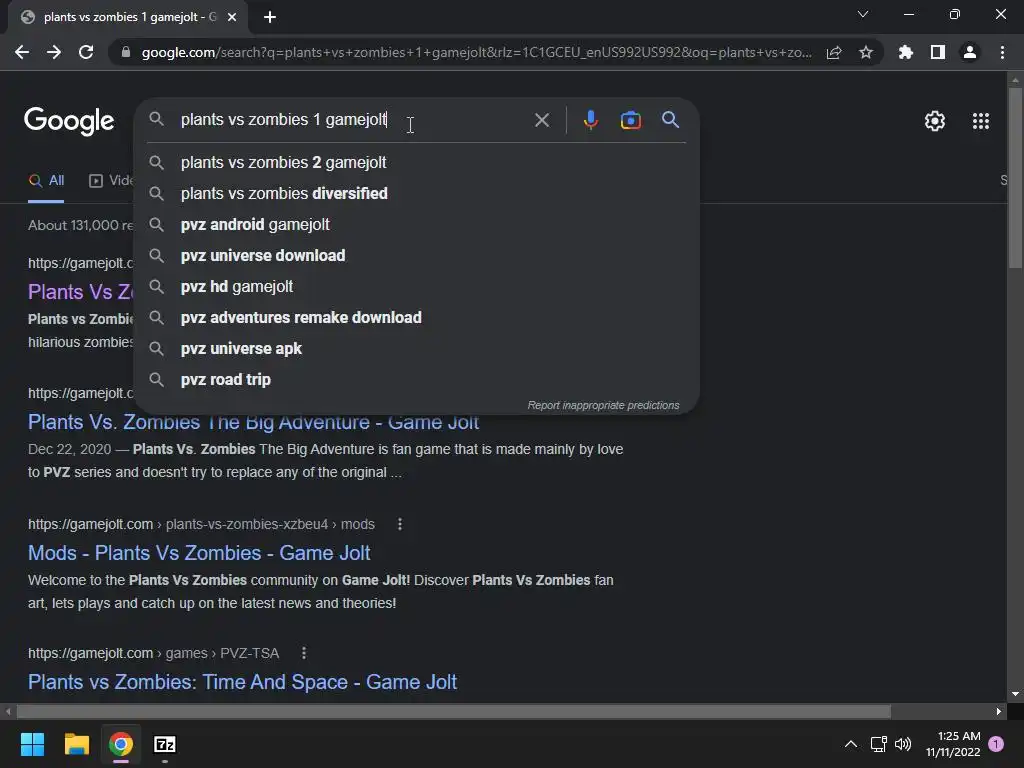This screenshot has height=768, width=1024.
Task: Open the Extensions puzzle icon
Action: pos(906,52)
